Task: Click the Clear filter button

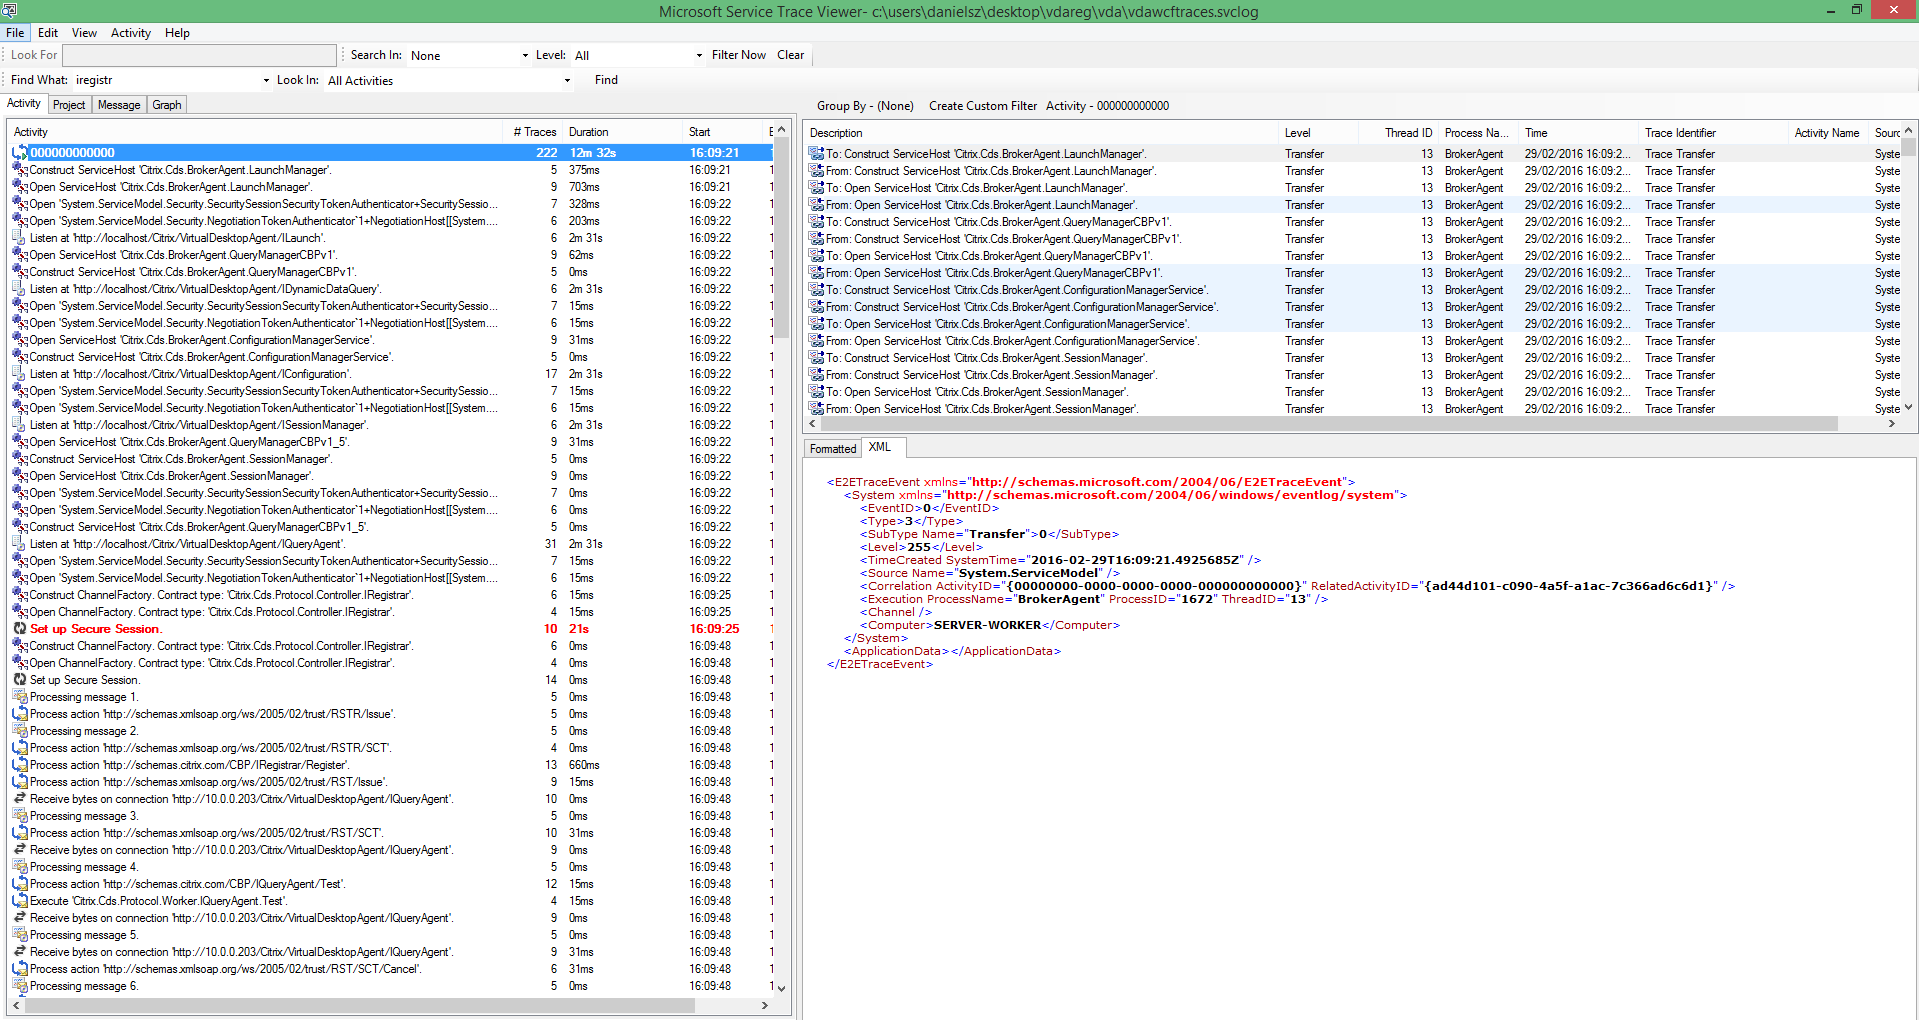Action: [x=790, y=55]
